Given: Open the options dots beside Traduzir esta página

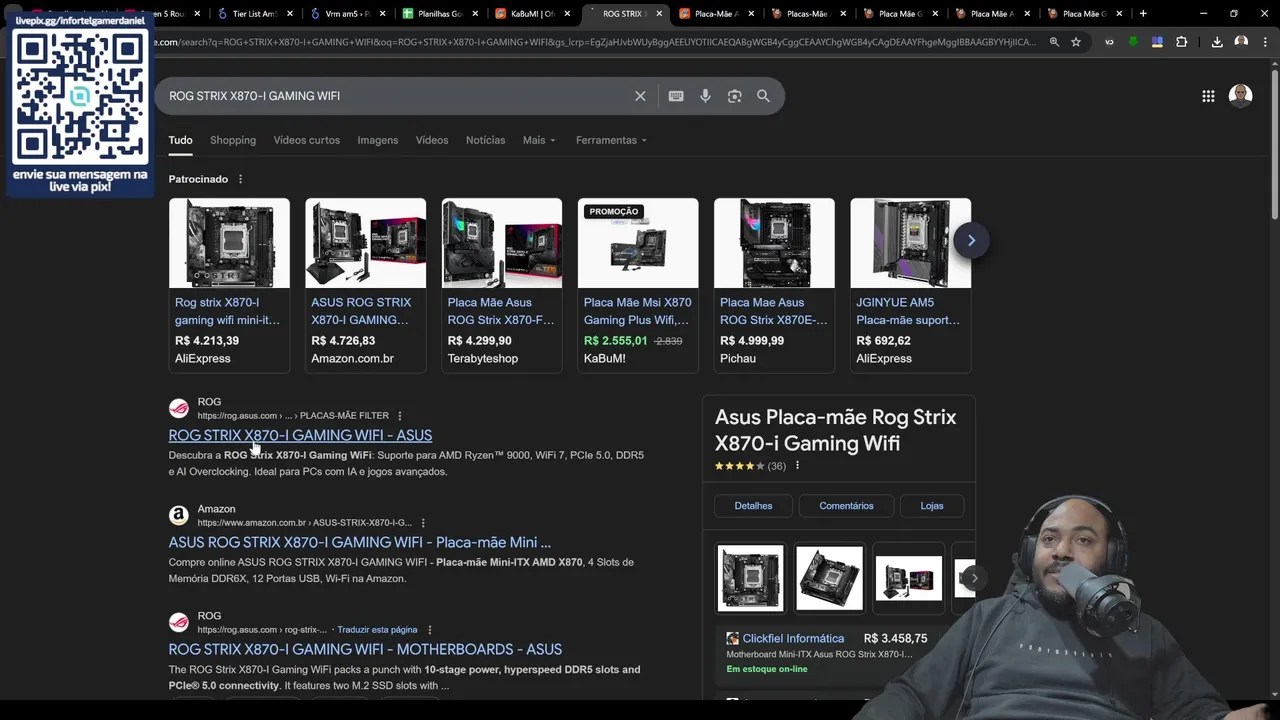Looking at the screenshot, I should [429, 630].
